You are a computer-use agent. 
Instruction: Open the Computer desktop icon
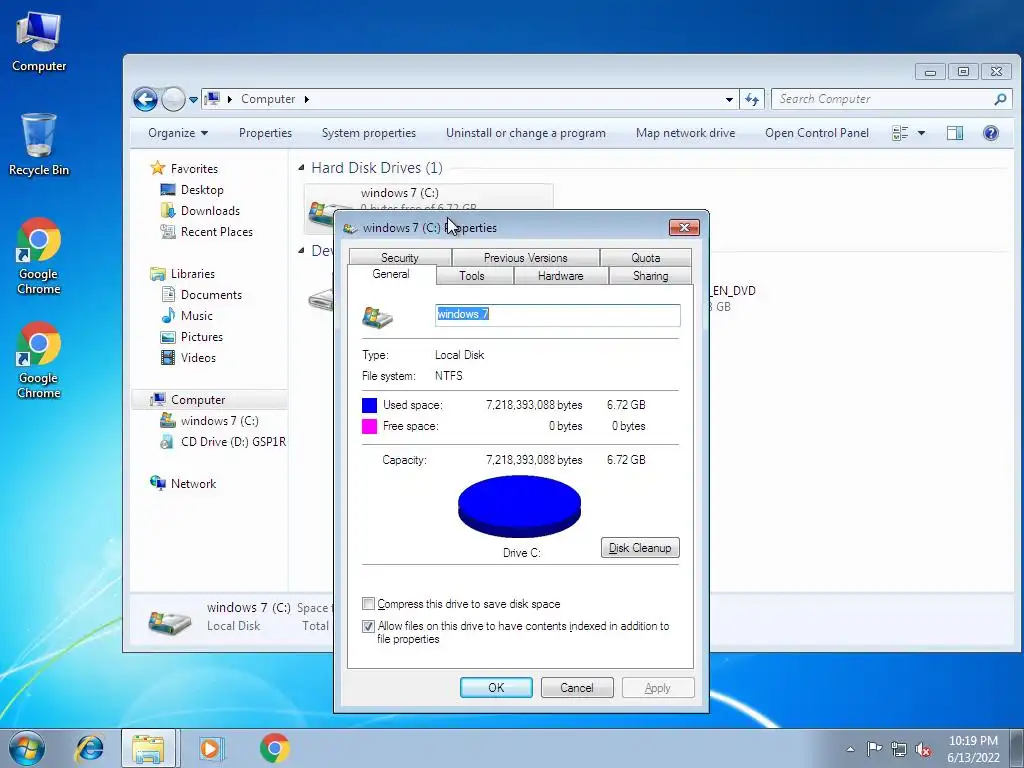[x=39, y=42]
